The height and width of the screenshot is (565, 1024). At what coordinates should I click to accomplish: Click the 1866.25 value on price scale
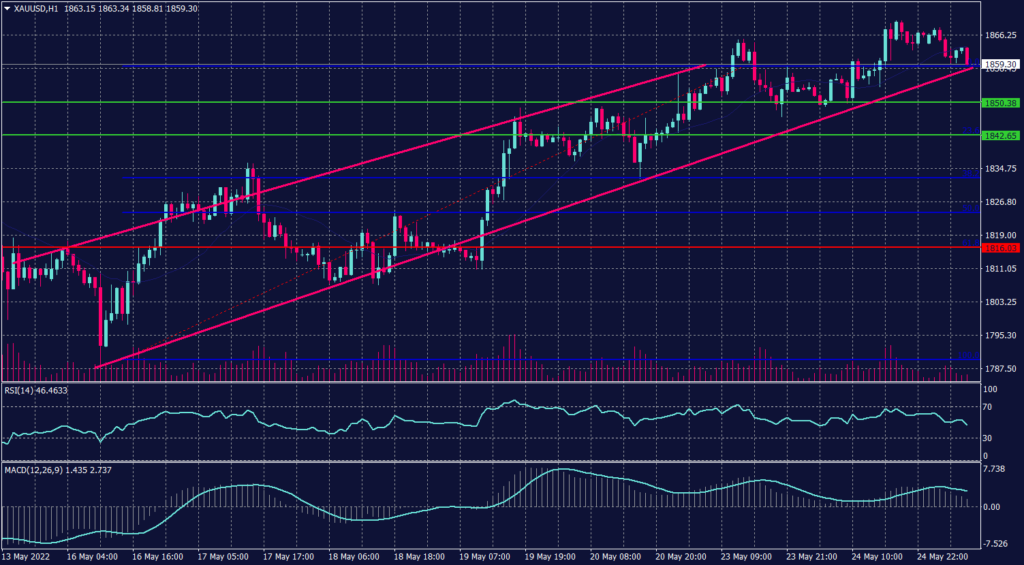[1000, 35]
